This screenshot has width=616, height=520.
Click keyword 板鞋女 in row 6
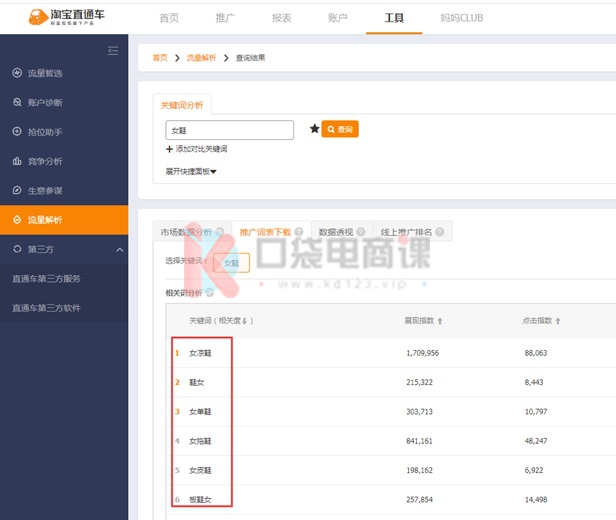coord(200,500)
